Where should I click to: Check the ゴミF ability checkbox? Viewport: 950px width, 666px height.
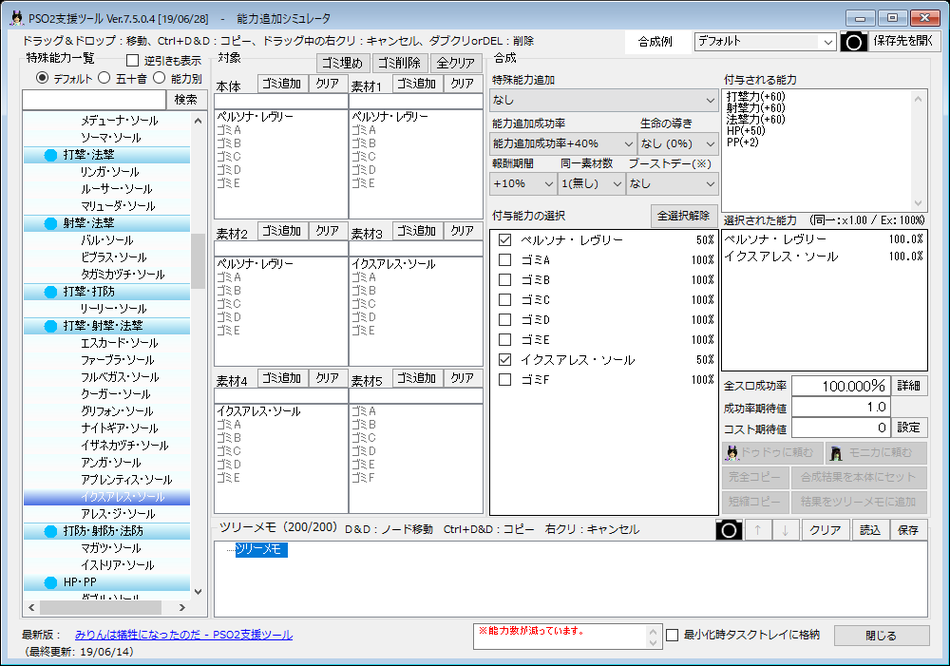click(505, 380)
